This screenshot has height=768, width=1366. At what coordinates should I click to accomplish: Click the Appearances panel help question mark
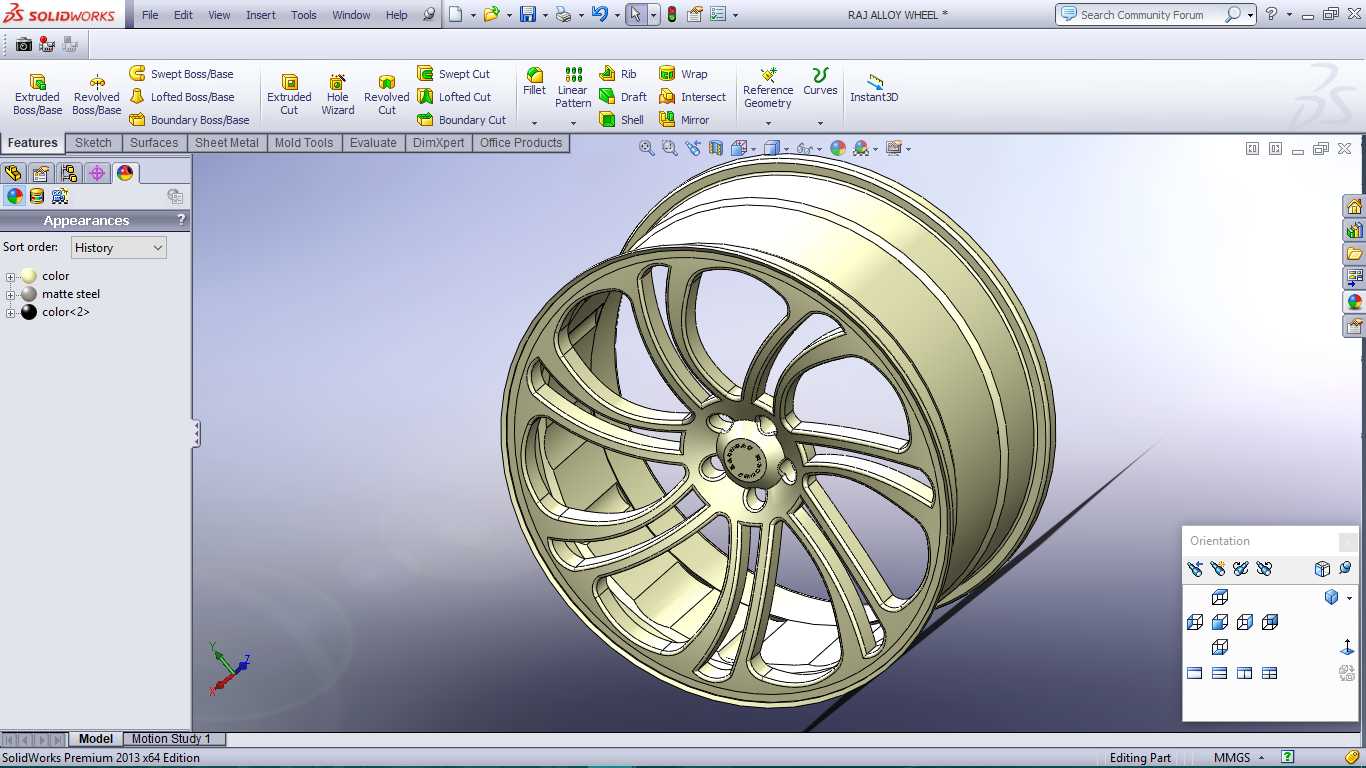point(181,220)
